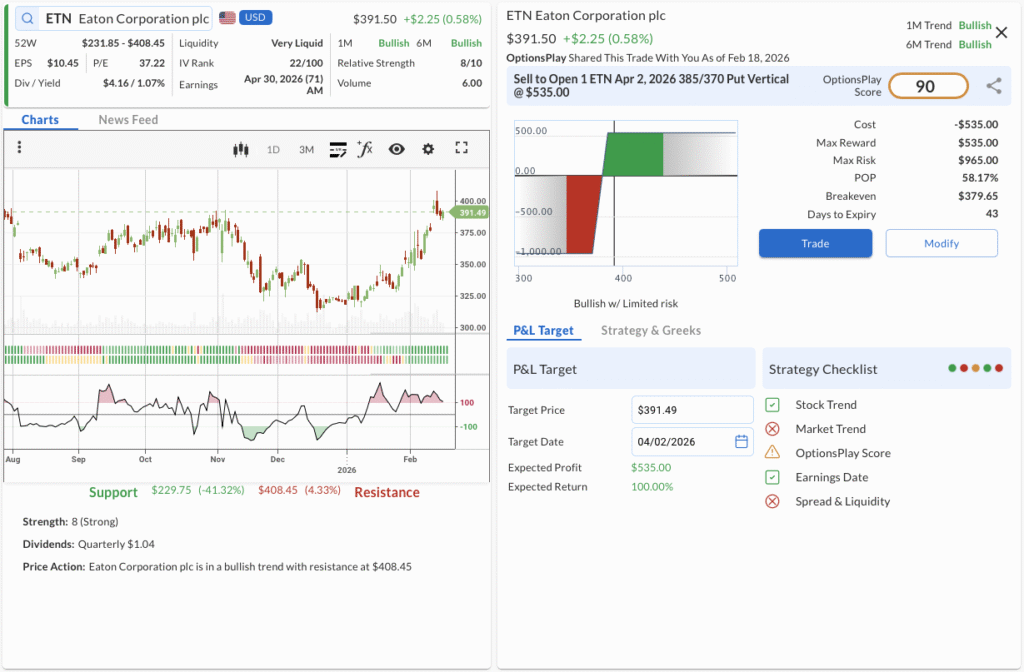Open the 1D interval dropdown

pyautogui.click(x=273, y=149)
